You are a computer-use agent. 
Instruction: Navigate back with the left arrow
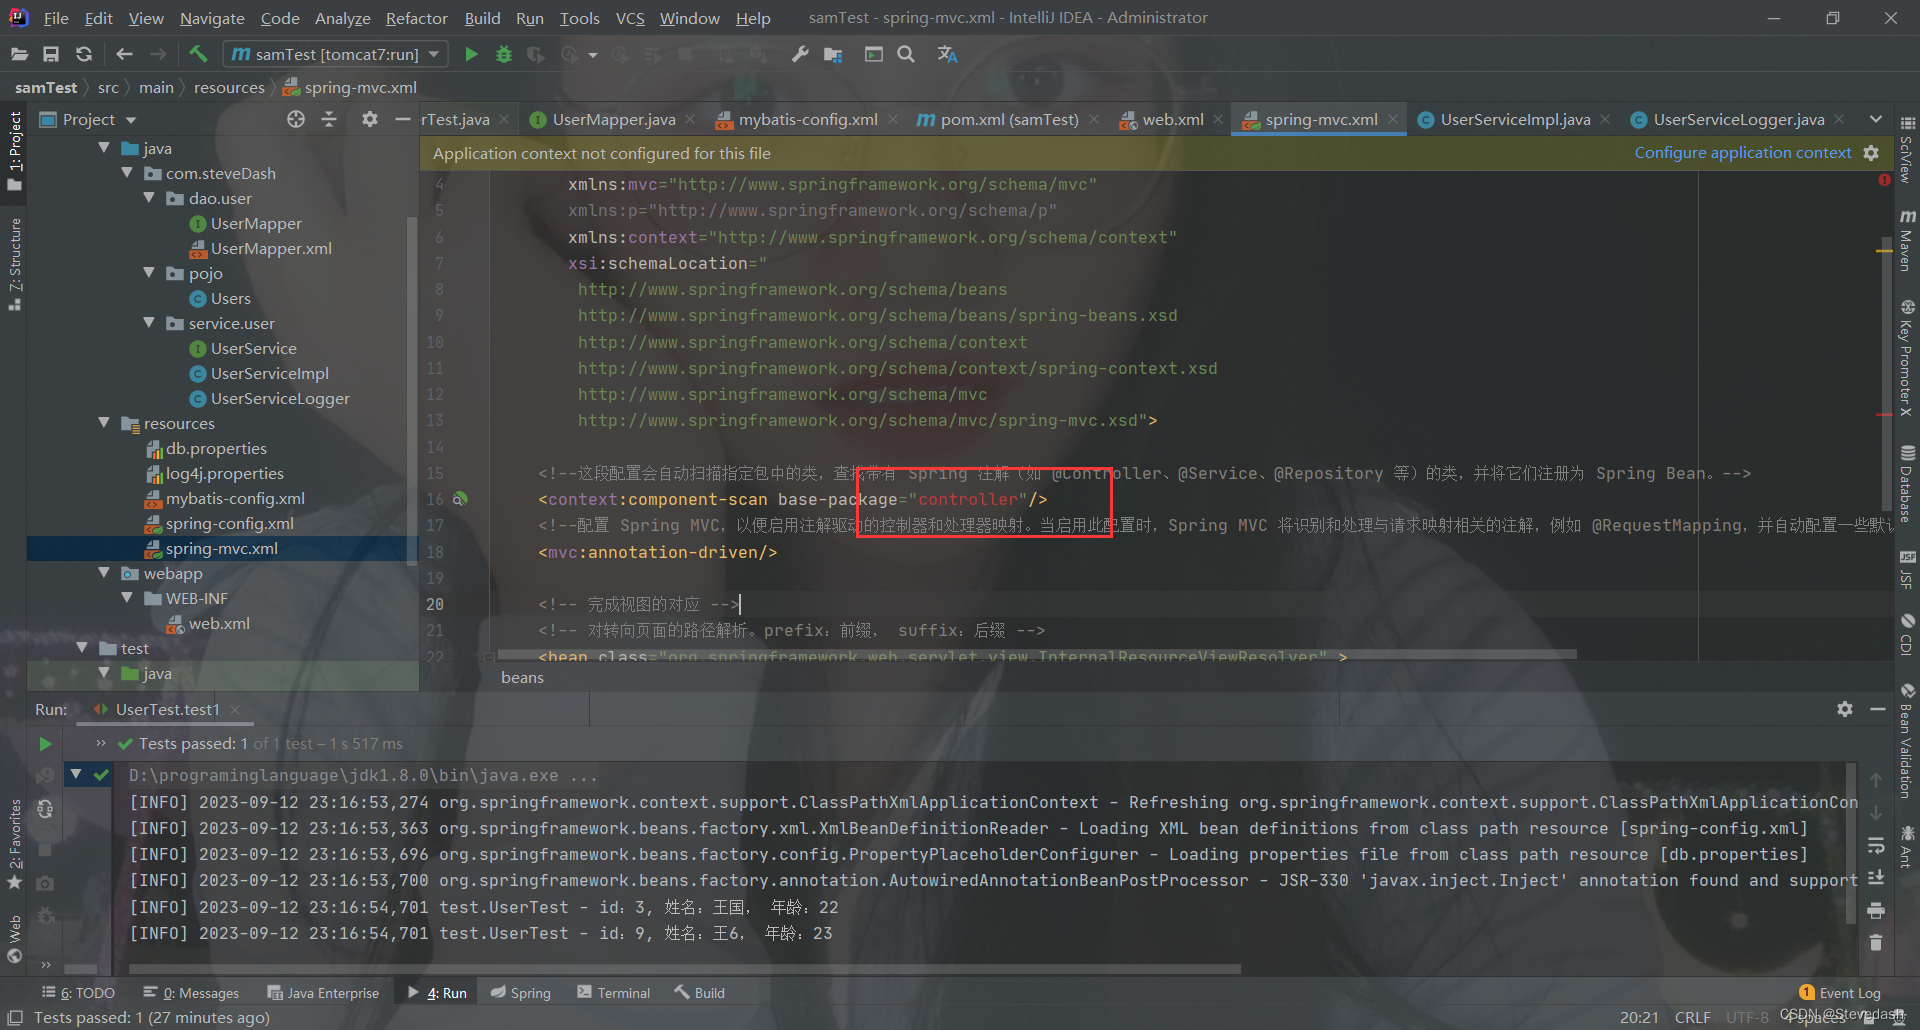click(x=124, y=54)
